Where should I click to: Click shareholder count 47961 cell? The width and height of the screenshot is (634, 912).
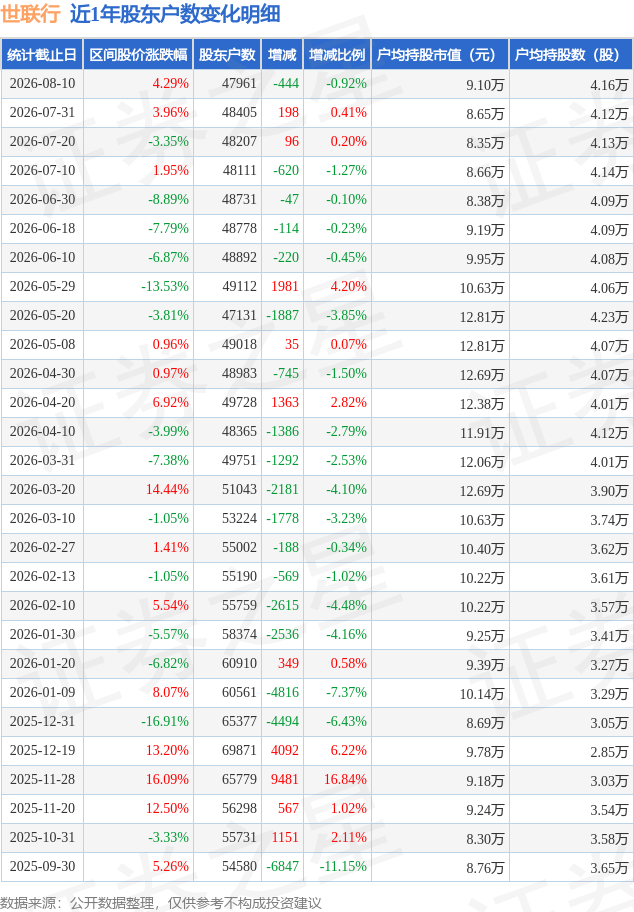(x=239, y=84)
